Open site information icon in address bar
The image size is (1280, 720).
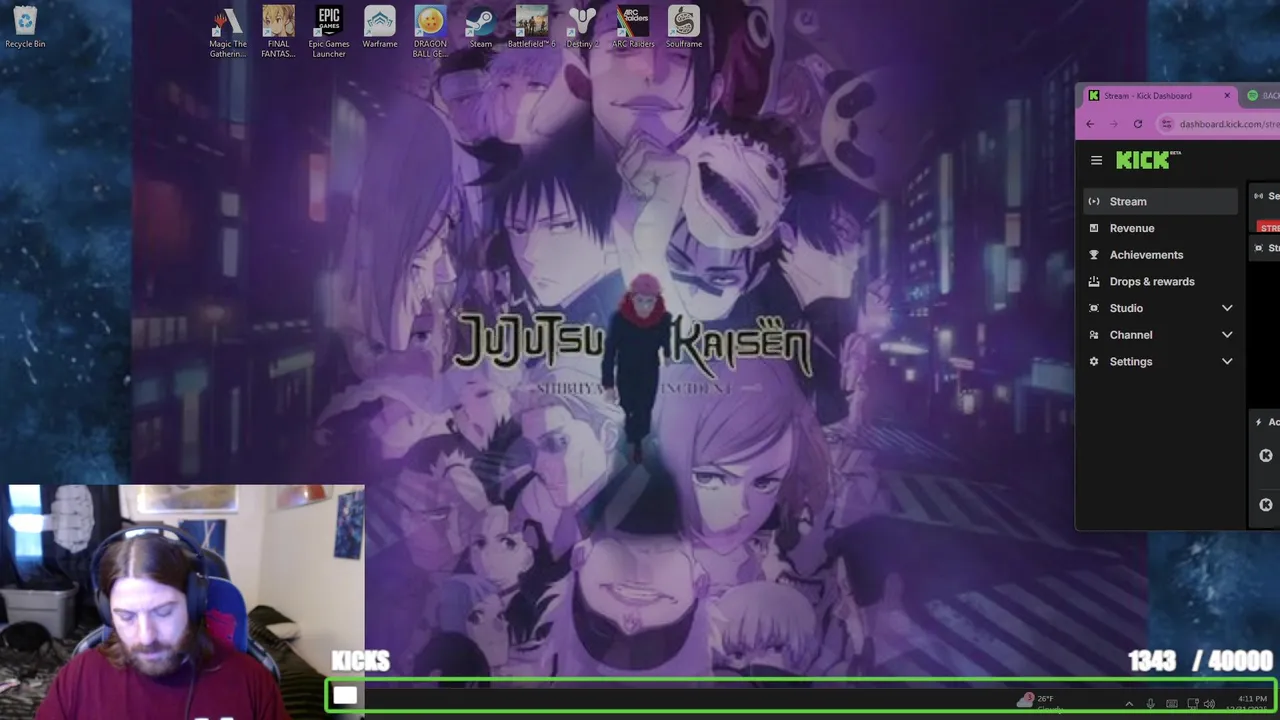pos(1166,124)
